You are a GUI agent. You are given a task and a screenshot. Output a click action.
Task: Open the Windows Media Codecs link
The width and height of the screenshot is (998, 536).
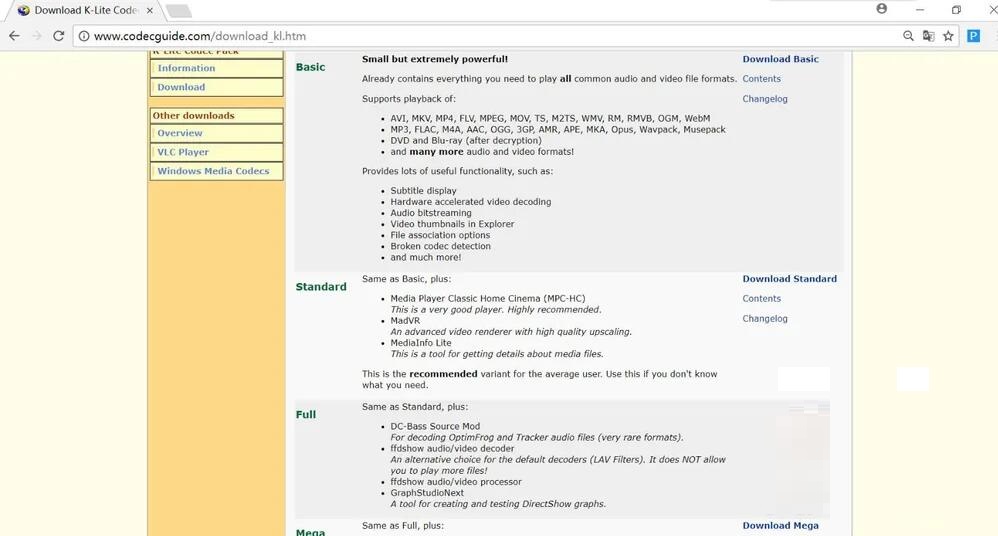click(x=213, y=171)
